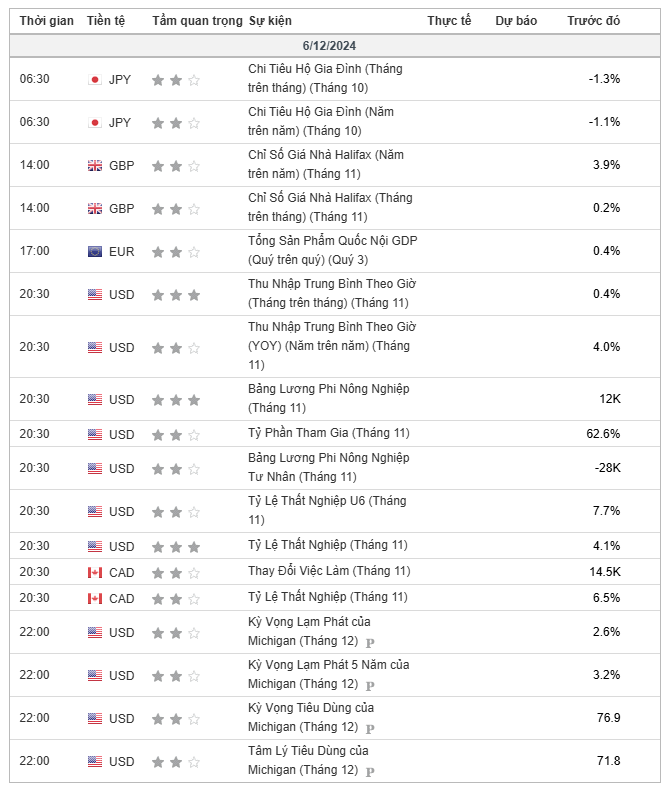Open Bảng Lương Phi Nông Nghiệp Tư Nhân event
665x793 pixels.
[x=328, y=467]
